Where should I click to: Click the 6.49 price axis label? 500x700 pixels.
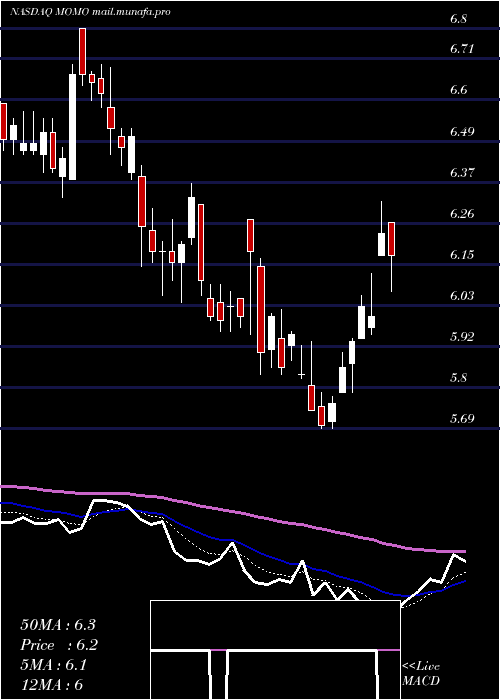pyautogui.click(x=462, y=131)
